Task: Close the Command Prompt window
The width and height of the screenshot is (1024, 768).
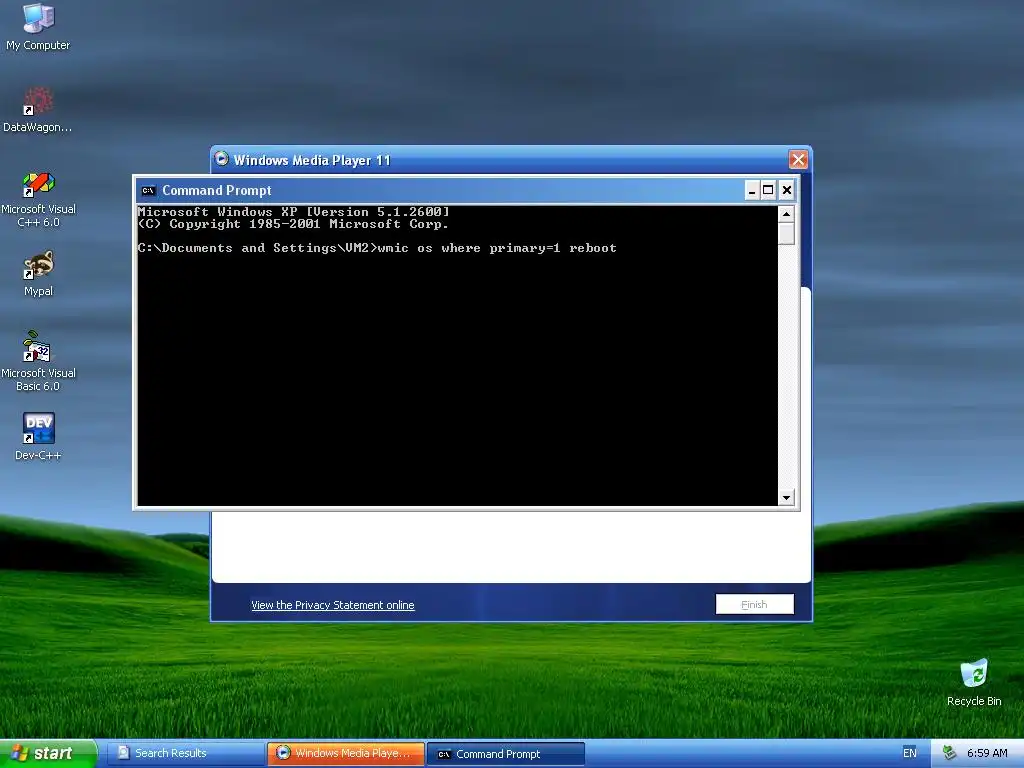Action: 787,190
